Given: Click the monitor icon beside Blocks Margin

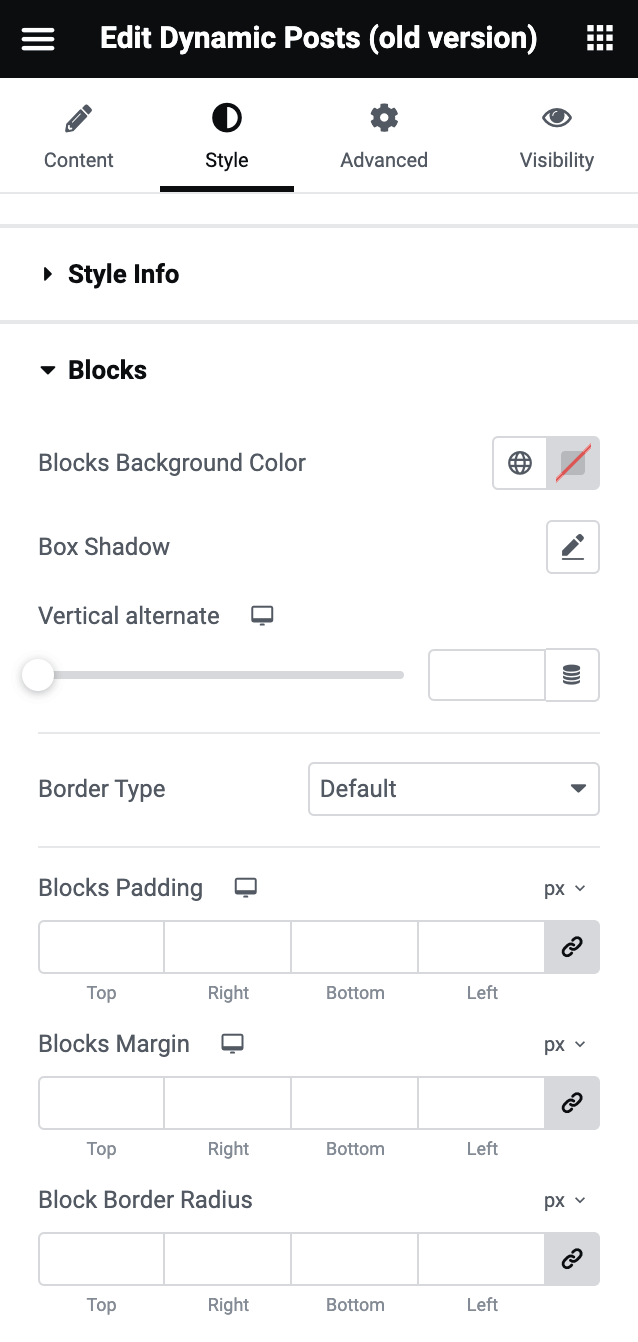Looking at the screenshot, I should 232,1043.
